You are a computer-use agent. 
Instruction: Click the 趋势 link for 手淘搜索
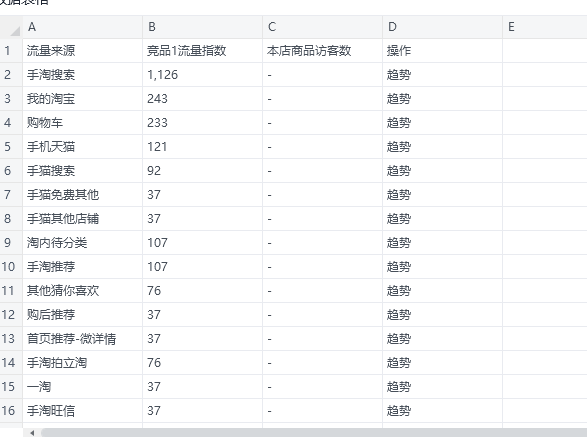[x=399, y=75]
